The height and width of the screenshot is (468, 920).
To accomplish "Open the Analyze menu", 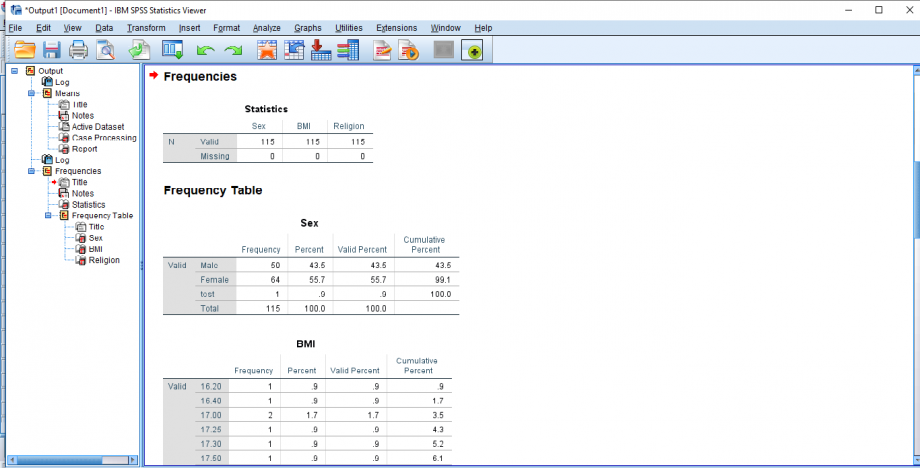I will click(x=267, y=27).
